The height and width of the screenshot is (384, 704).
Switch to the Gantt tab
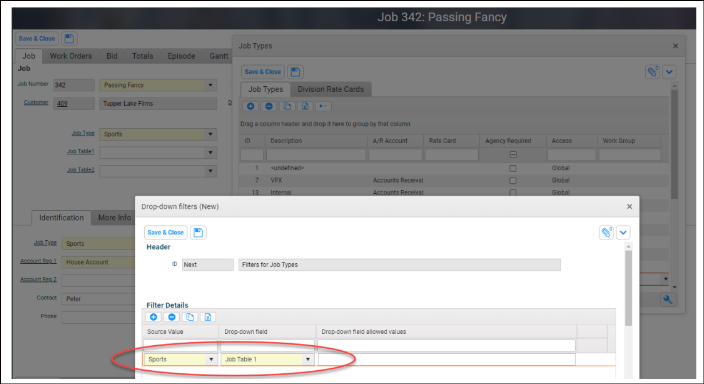(219, 56)
